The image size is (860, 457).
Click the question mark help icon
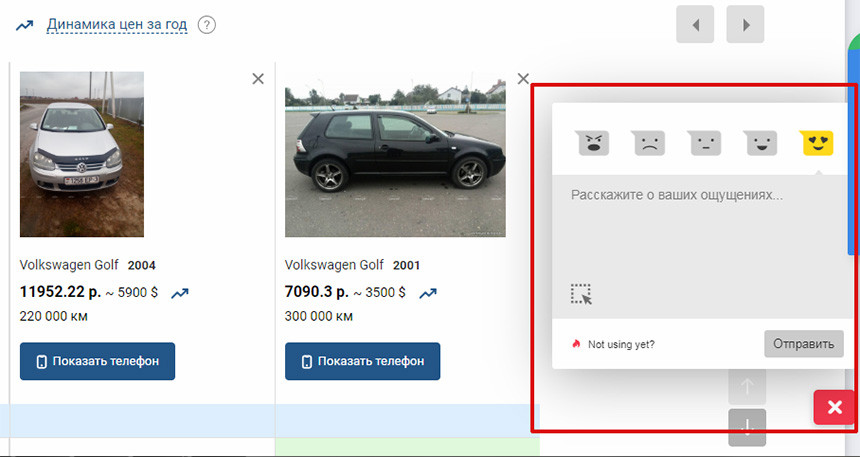(x=207, y=25)
